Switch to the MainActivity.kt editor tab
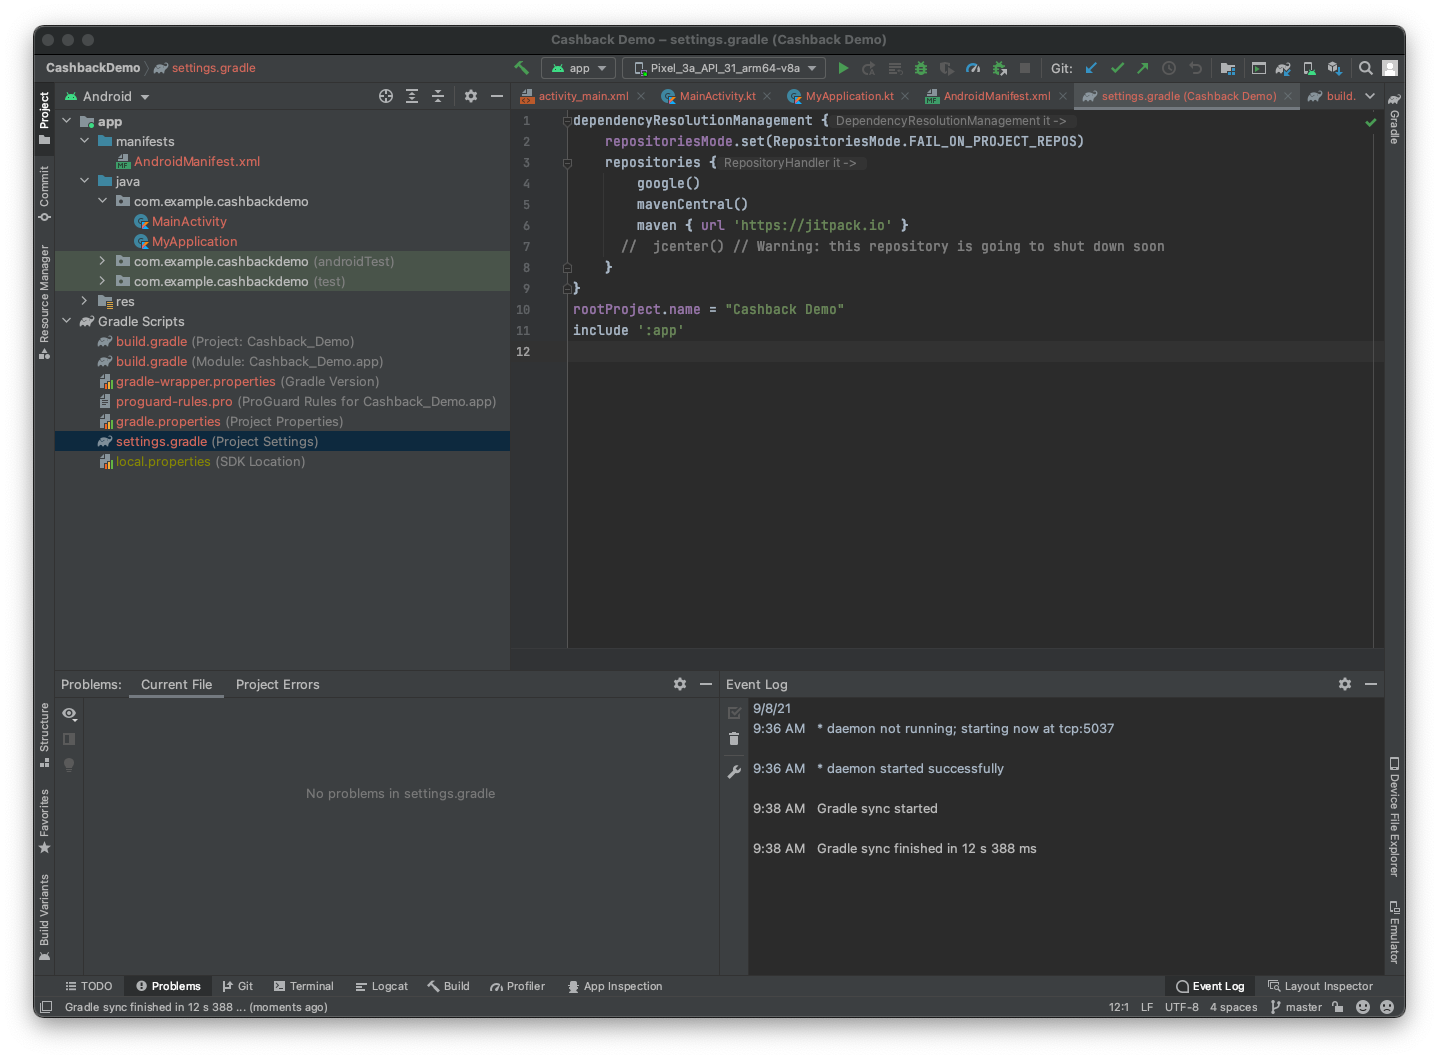 (x=717, y=96)
